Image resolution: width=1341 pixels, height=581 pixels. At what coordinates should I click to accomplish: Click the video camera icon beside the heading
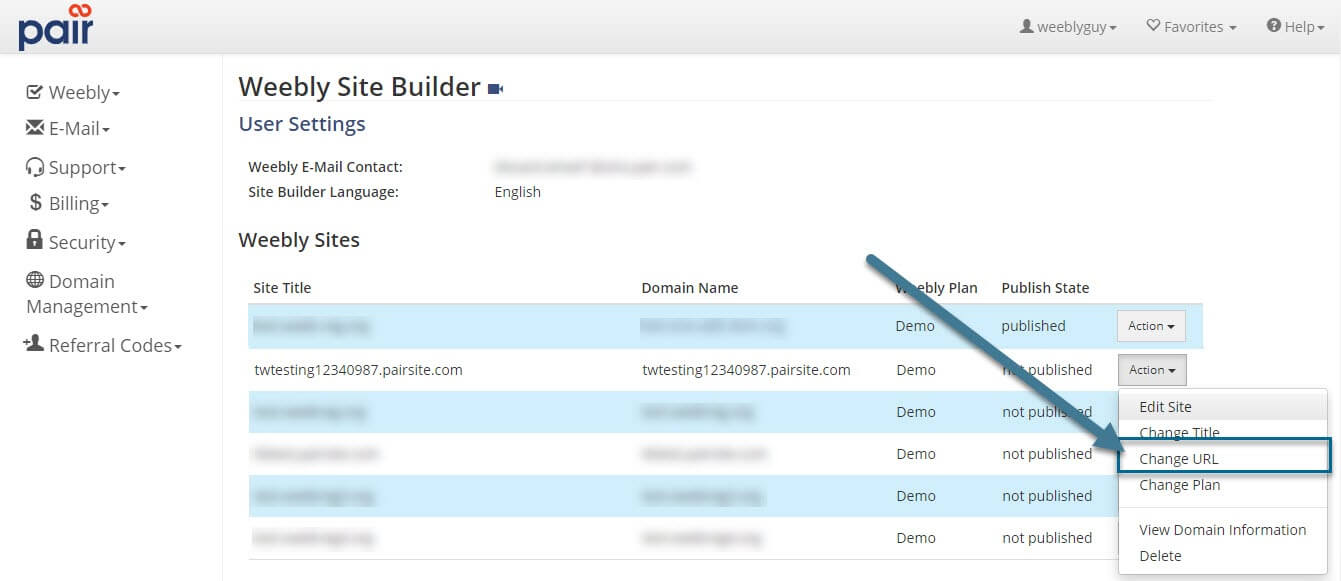495,90
